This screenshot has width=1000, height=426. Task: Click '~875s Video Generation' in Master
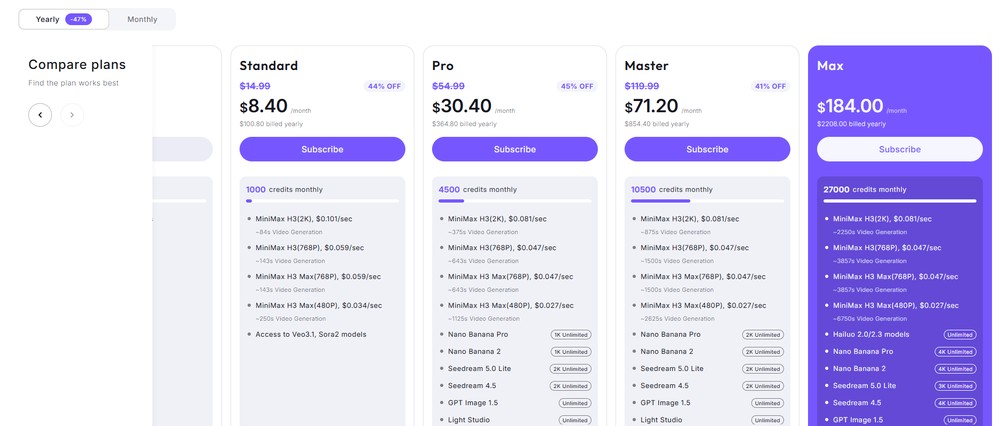point(675,232)
